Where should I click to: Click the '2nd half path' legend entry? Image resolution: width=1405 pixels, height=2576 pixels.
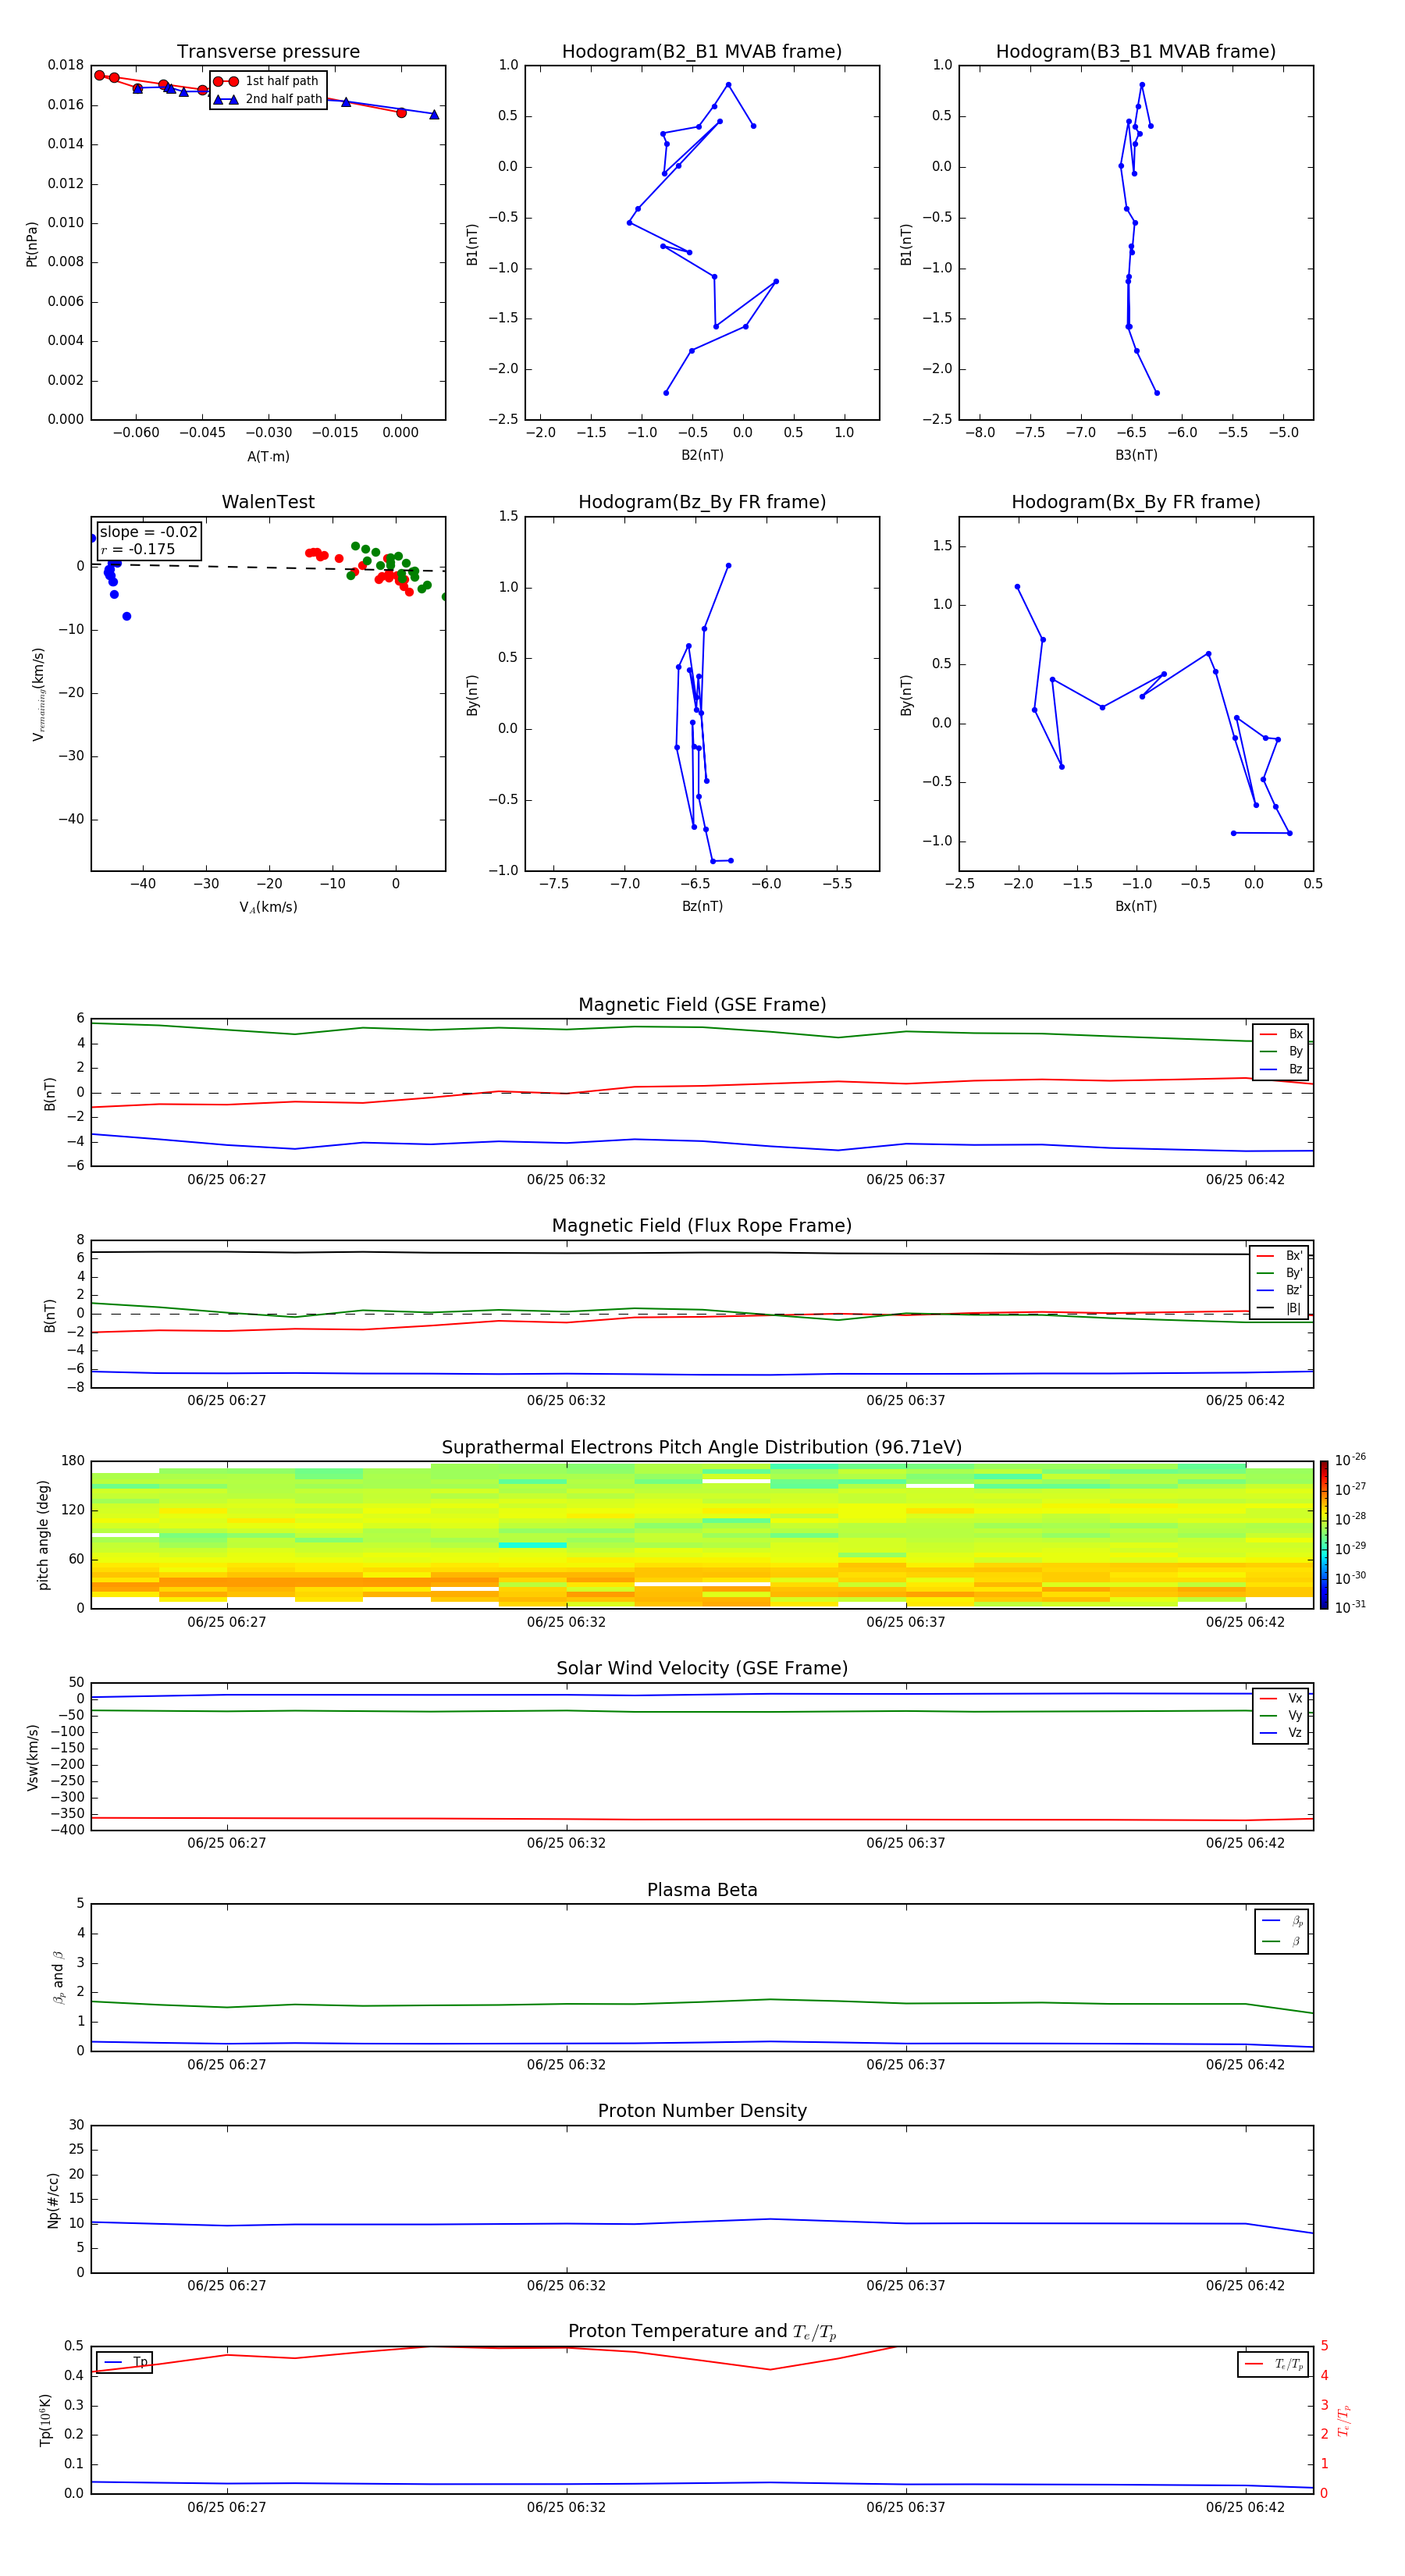click(x=268, y=99)
